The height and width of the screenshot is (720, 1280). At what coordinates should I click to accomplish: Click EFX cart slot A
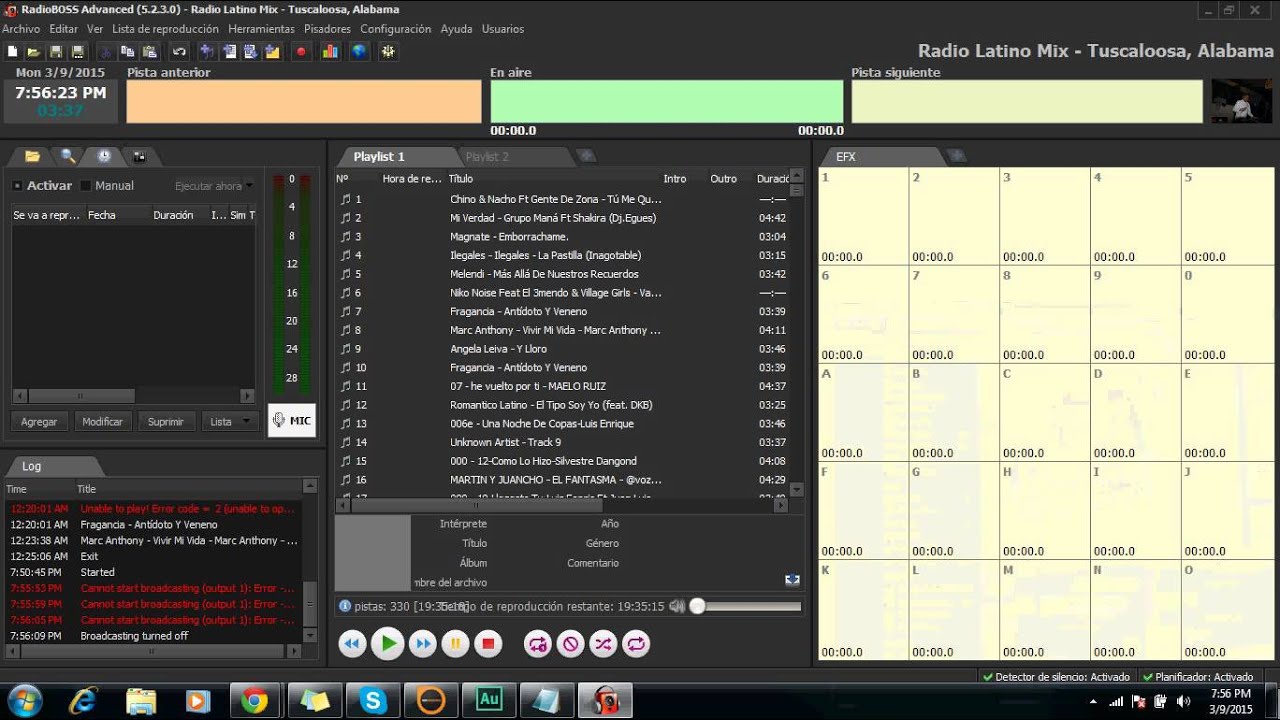coord(864,412)
